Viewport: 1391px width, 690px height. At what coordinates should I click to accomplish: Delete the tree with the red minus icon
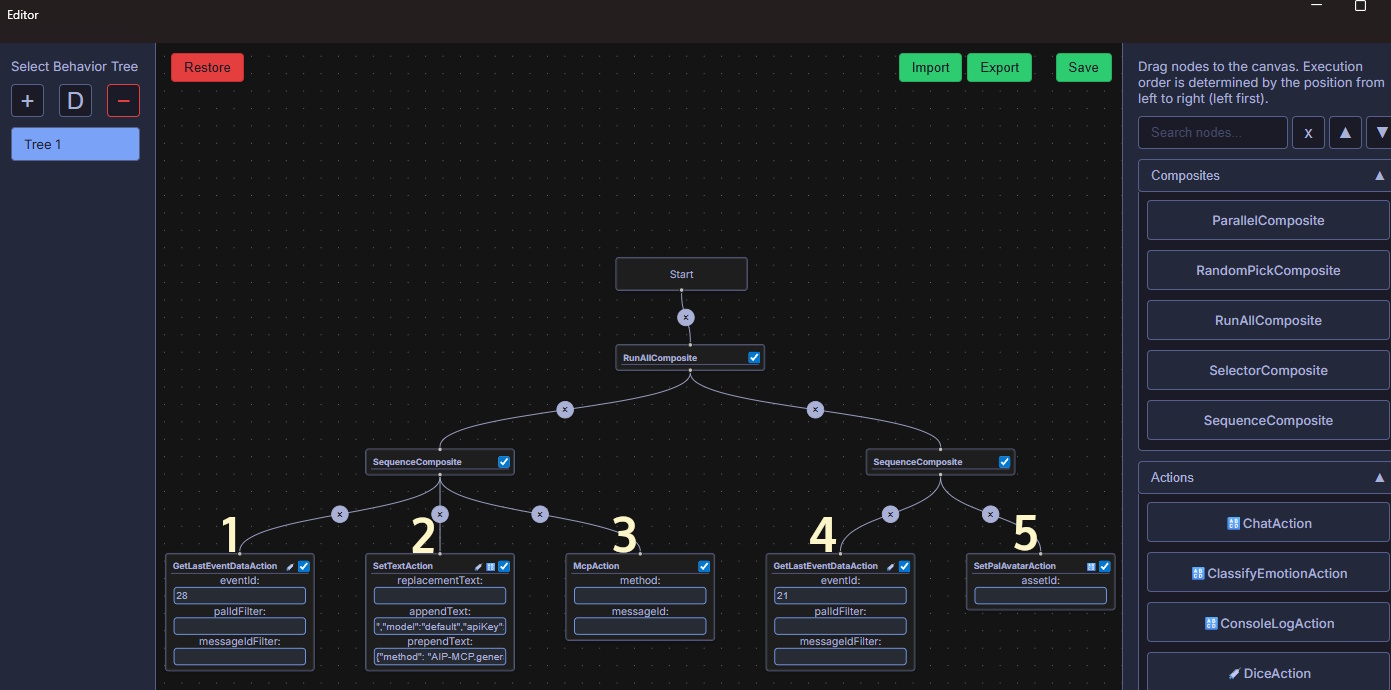pyautogui.click(x=123, y=101)
